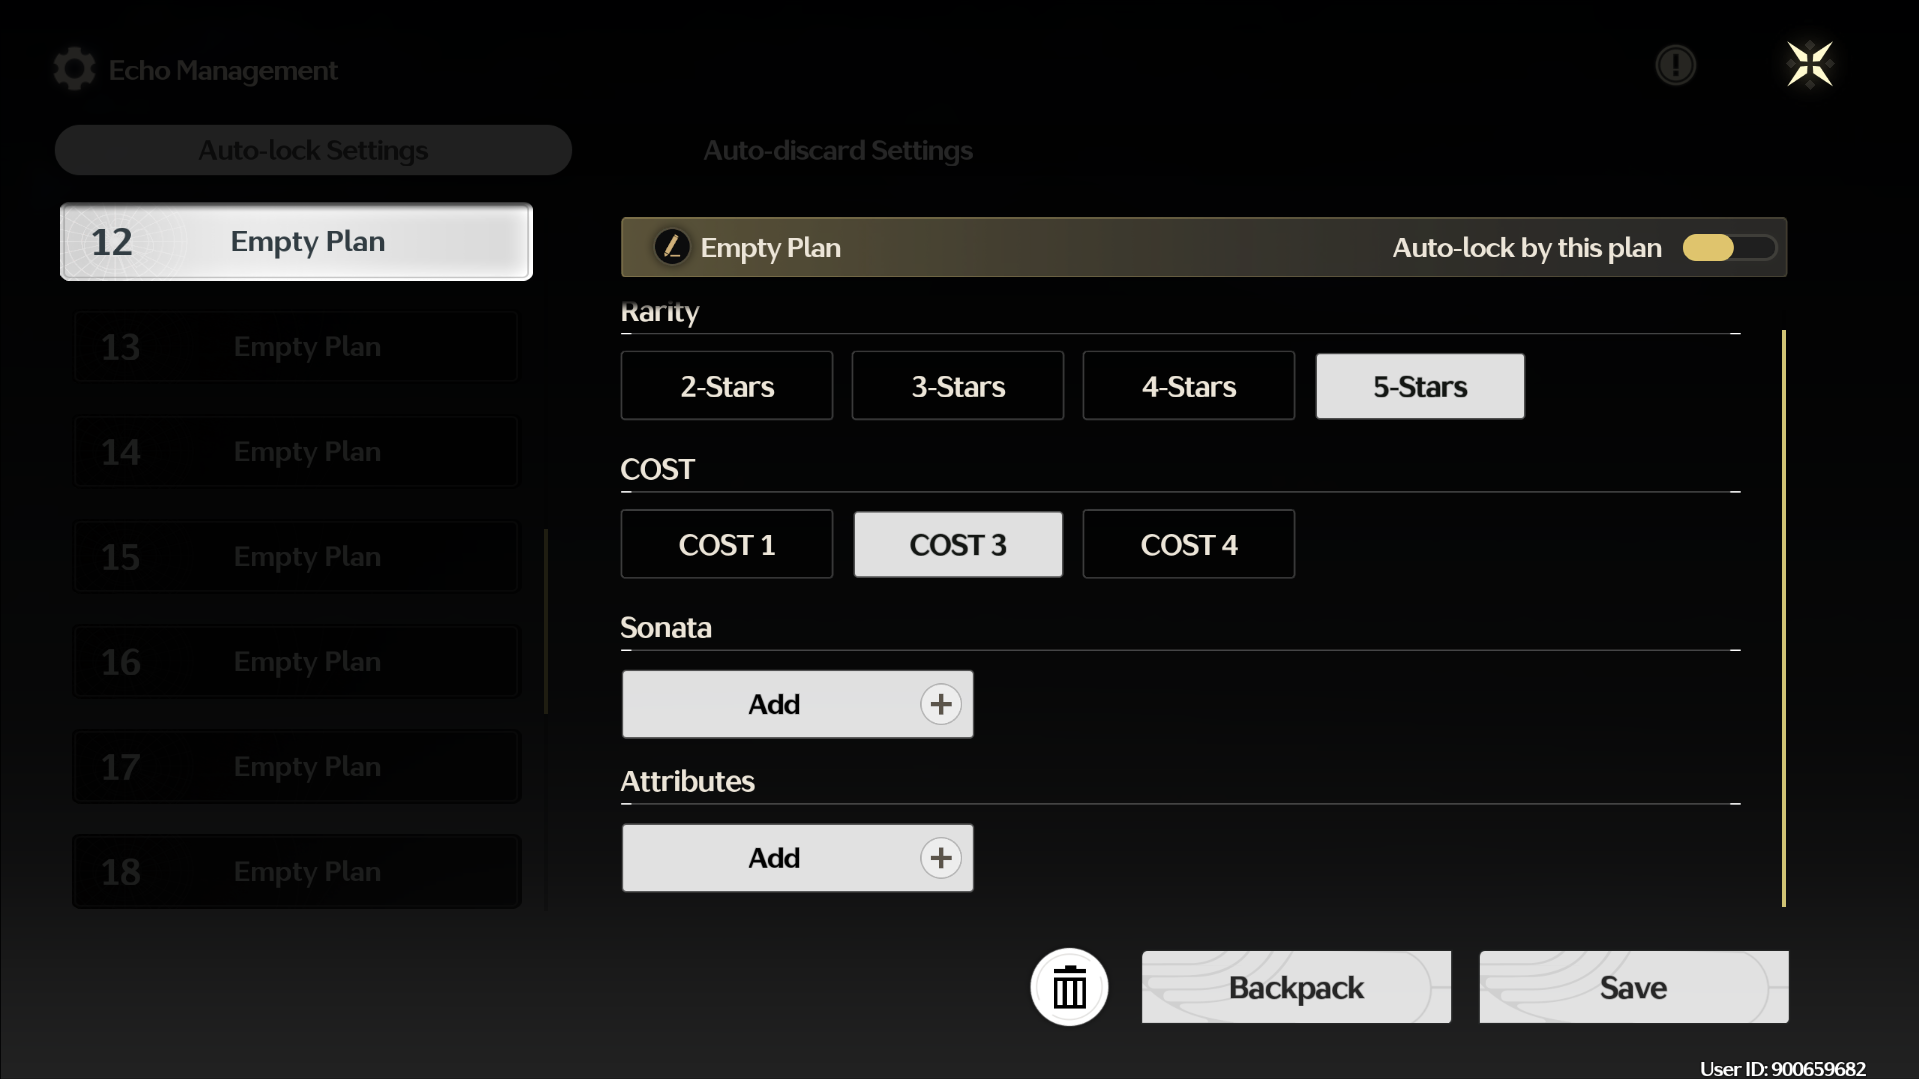
Task: Deselect the COST 3 filter
Action: (x=958, y=544)
